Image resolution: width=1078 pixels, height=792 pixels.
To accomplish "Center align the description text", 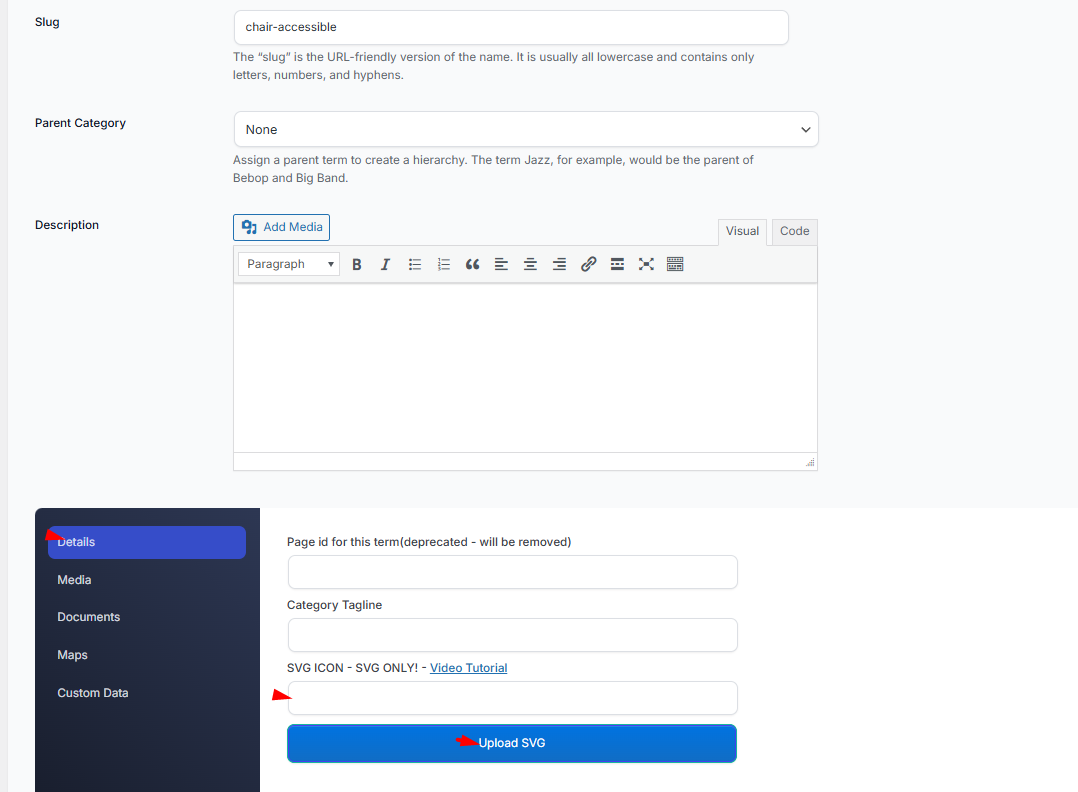I will (530, 264).
